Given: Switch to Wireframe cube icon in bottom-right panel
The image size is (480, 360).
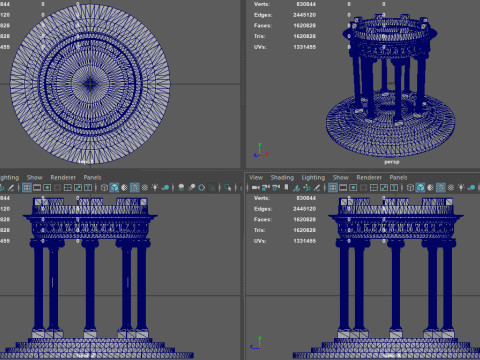Looking at the screenshot, I should tap(410, 188).
